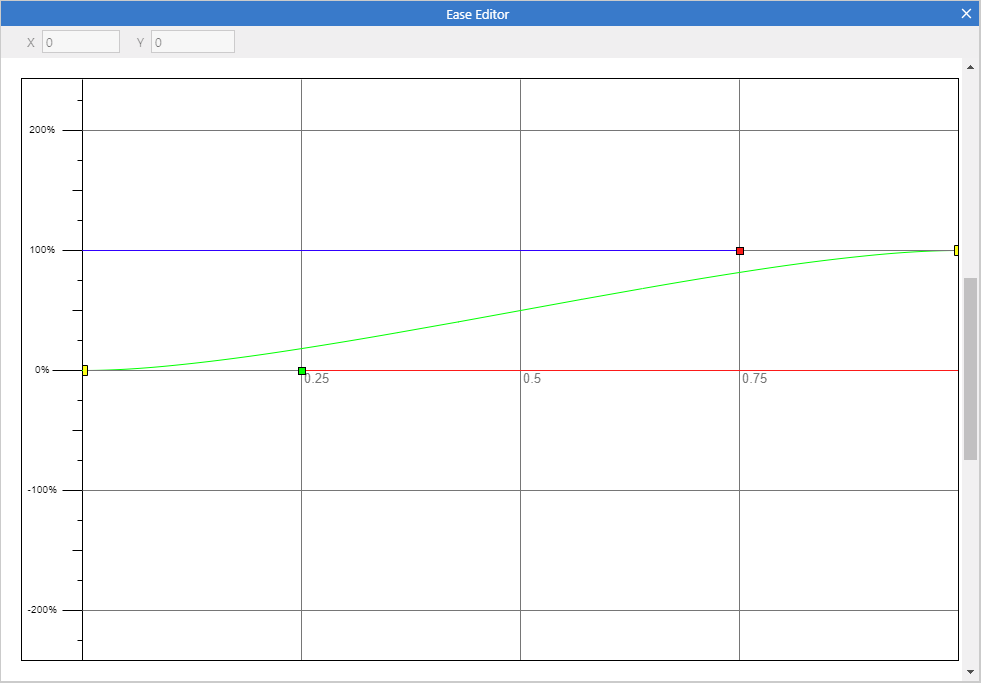Click into the Y value field
The height and width of the screenshot is (683, 981).
(x=193, y=42)
